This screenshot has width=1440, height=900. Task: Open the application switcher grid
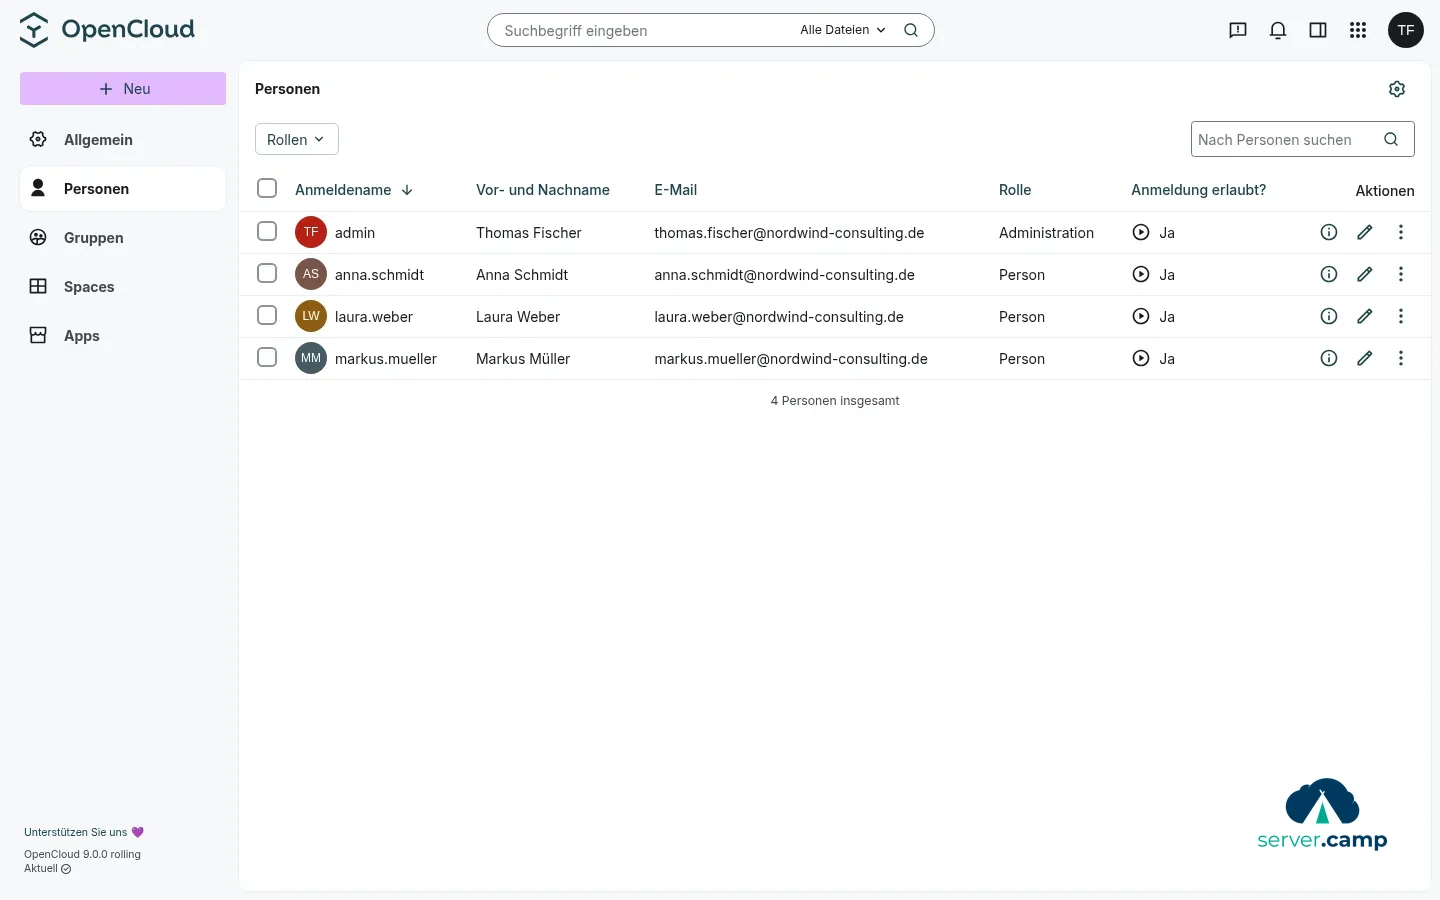point(1358,30)
